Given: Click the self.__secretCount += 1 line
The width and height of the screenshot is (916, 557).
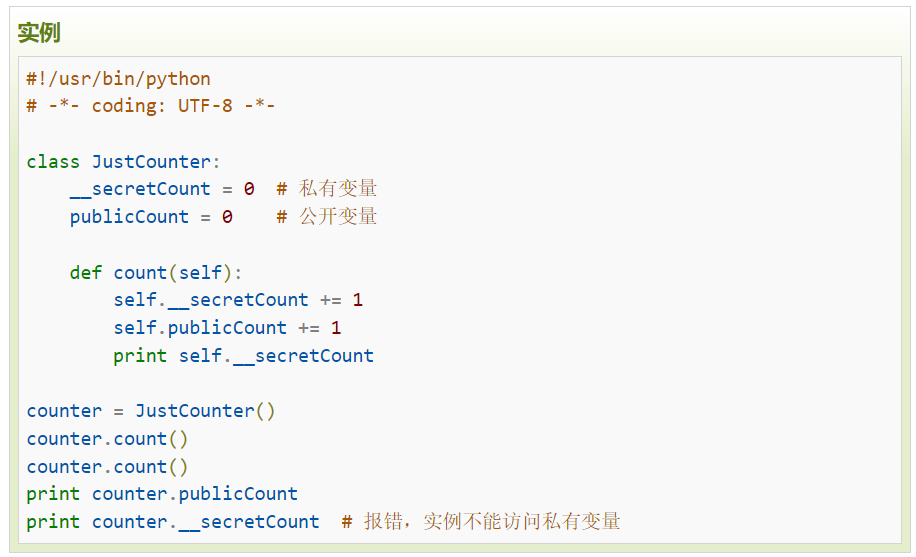Looking at the screenshot, I should coord(238,300).
